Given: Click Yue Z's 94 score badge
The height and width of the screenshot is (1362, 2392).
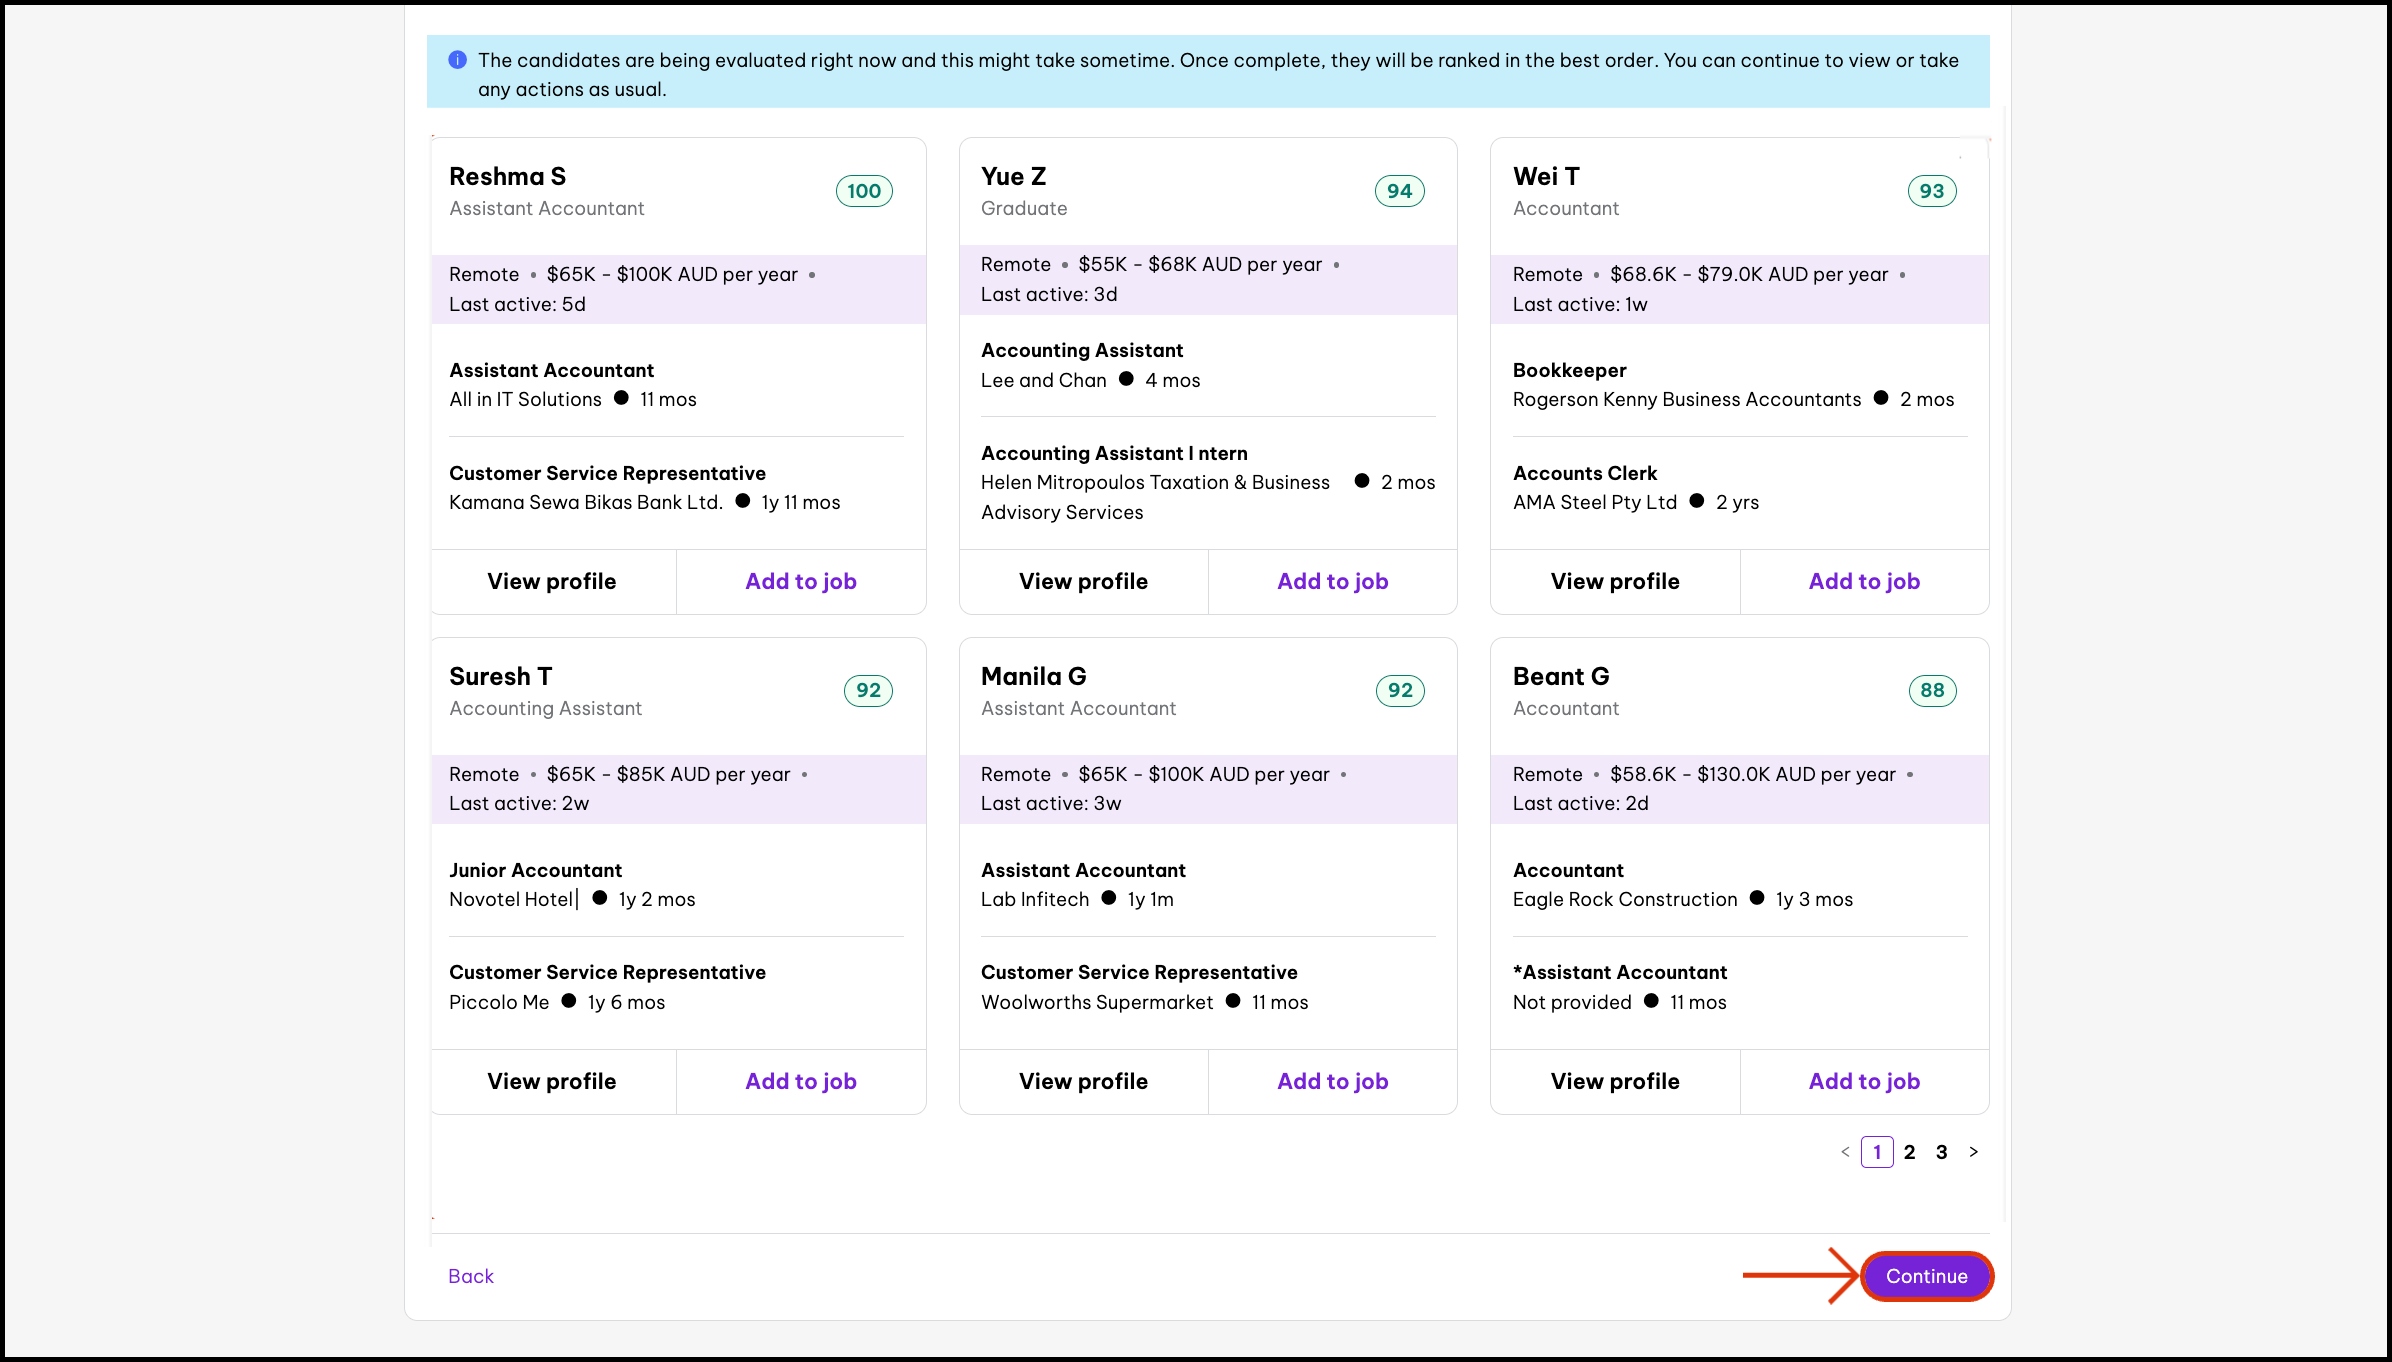Looking at the screenshot, I should click(1399, 191).
